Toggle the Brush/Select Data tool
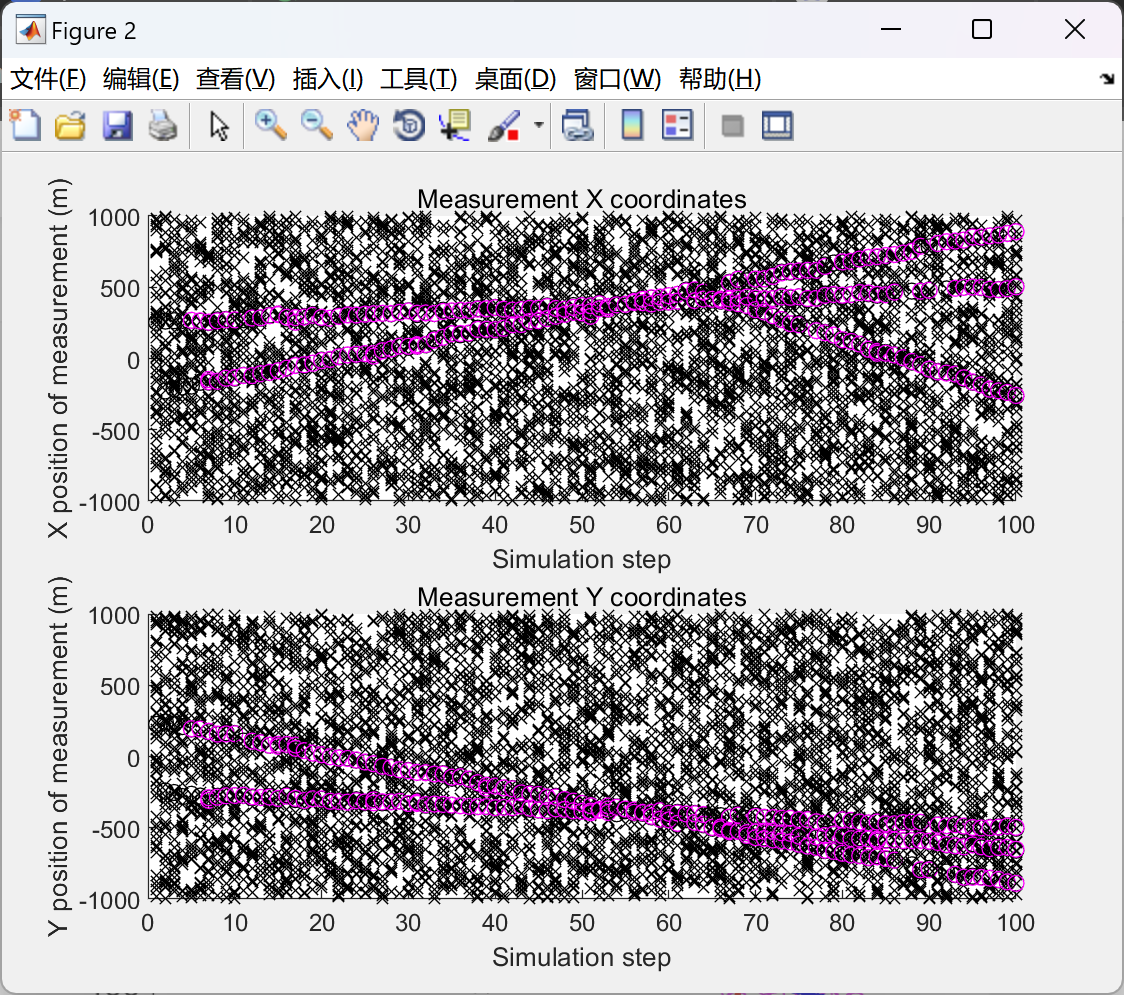 point(504,125)
